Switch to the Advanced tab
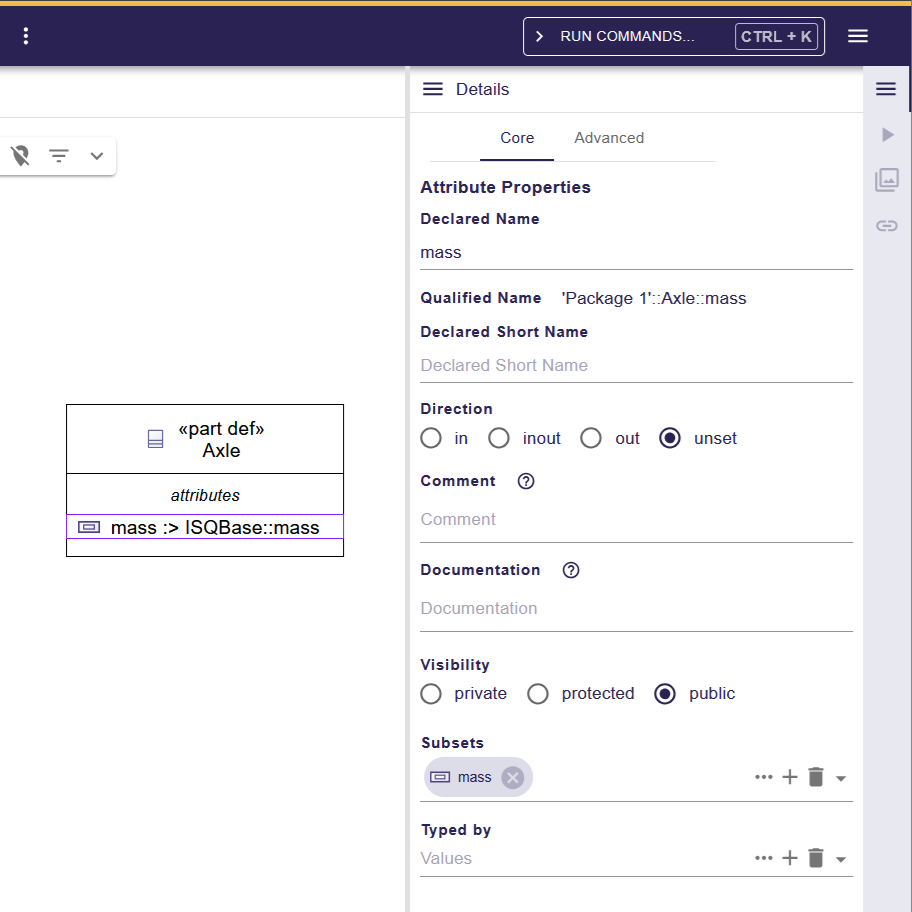The width and height of the screenshot is (912, 912). tap(608, 137)
